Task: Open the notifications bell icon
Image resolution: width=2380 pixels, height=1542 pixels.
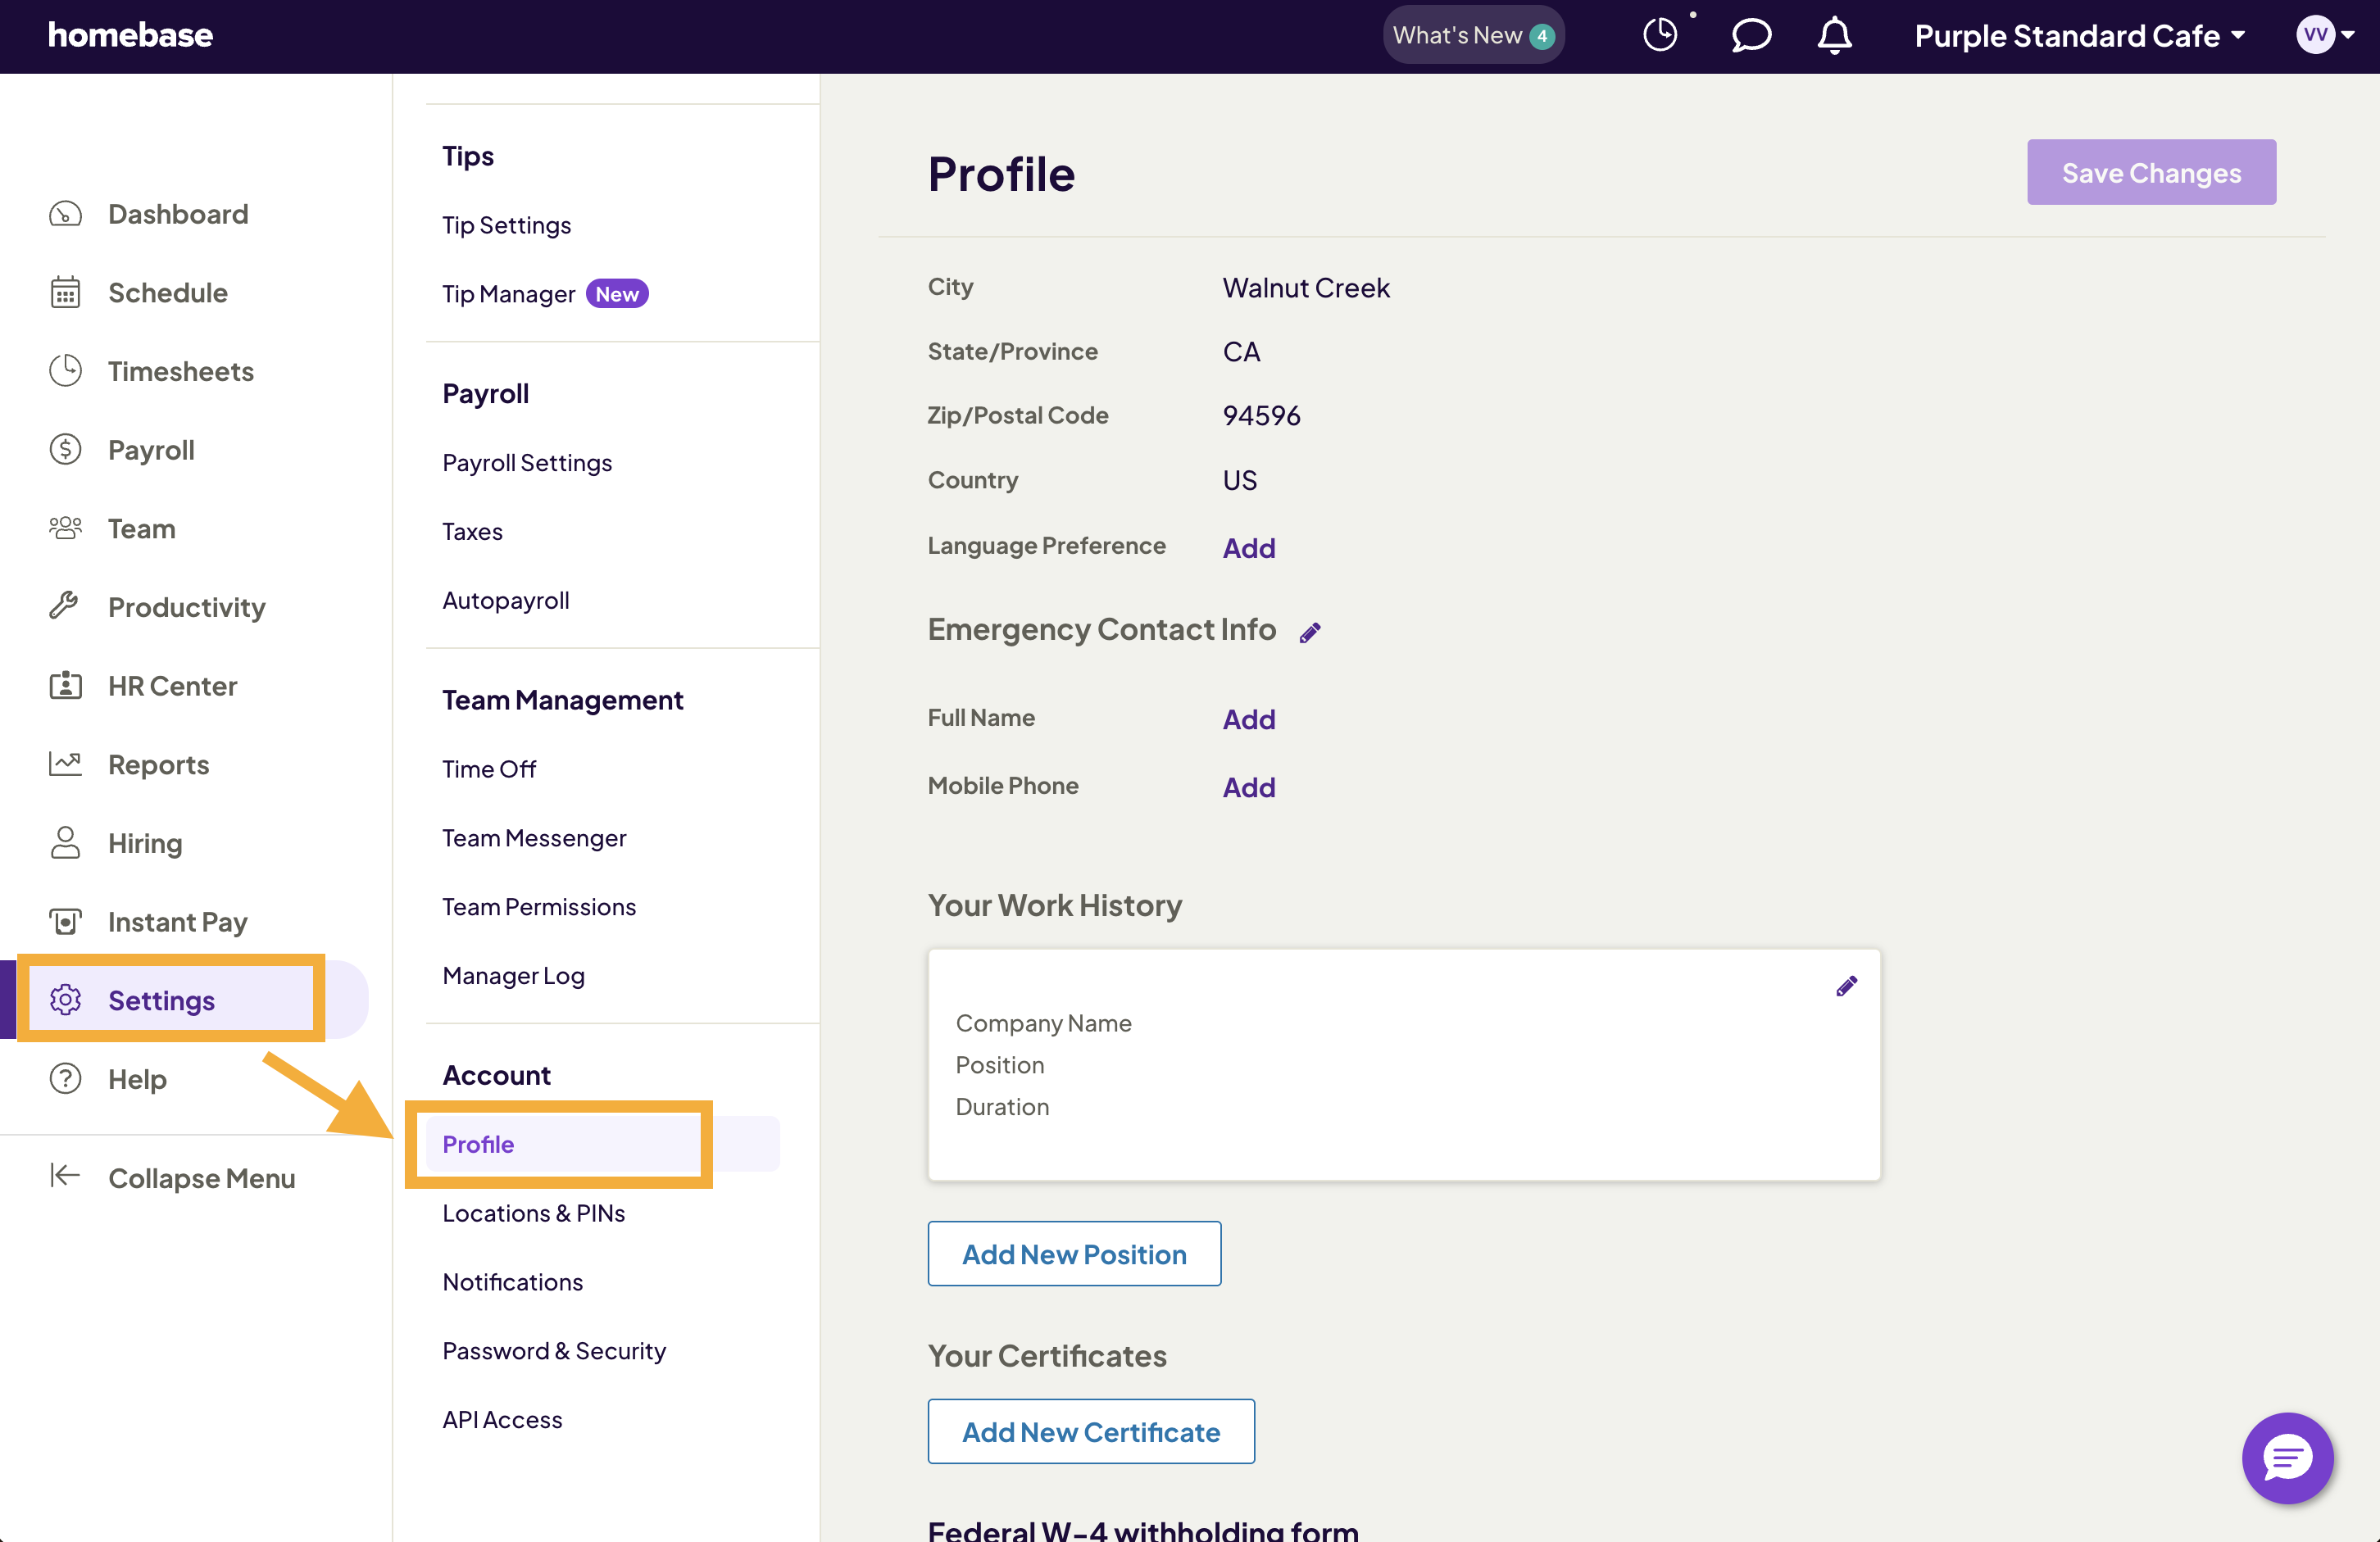Action: pos(1834,35)
